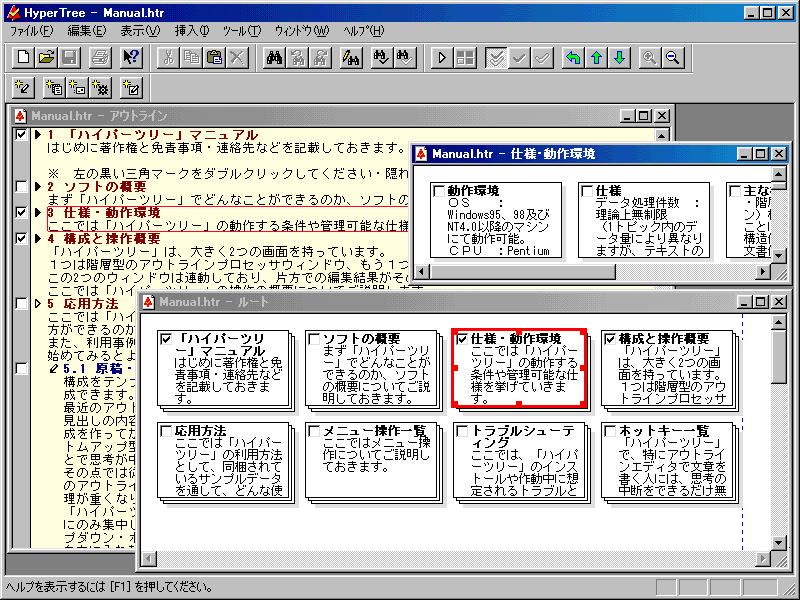Image resolution: width=800 pixels, height=600 pixels.
Task: Collapse outline item 1 triangle marker
Action: (38, 135)
